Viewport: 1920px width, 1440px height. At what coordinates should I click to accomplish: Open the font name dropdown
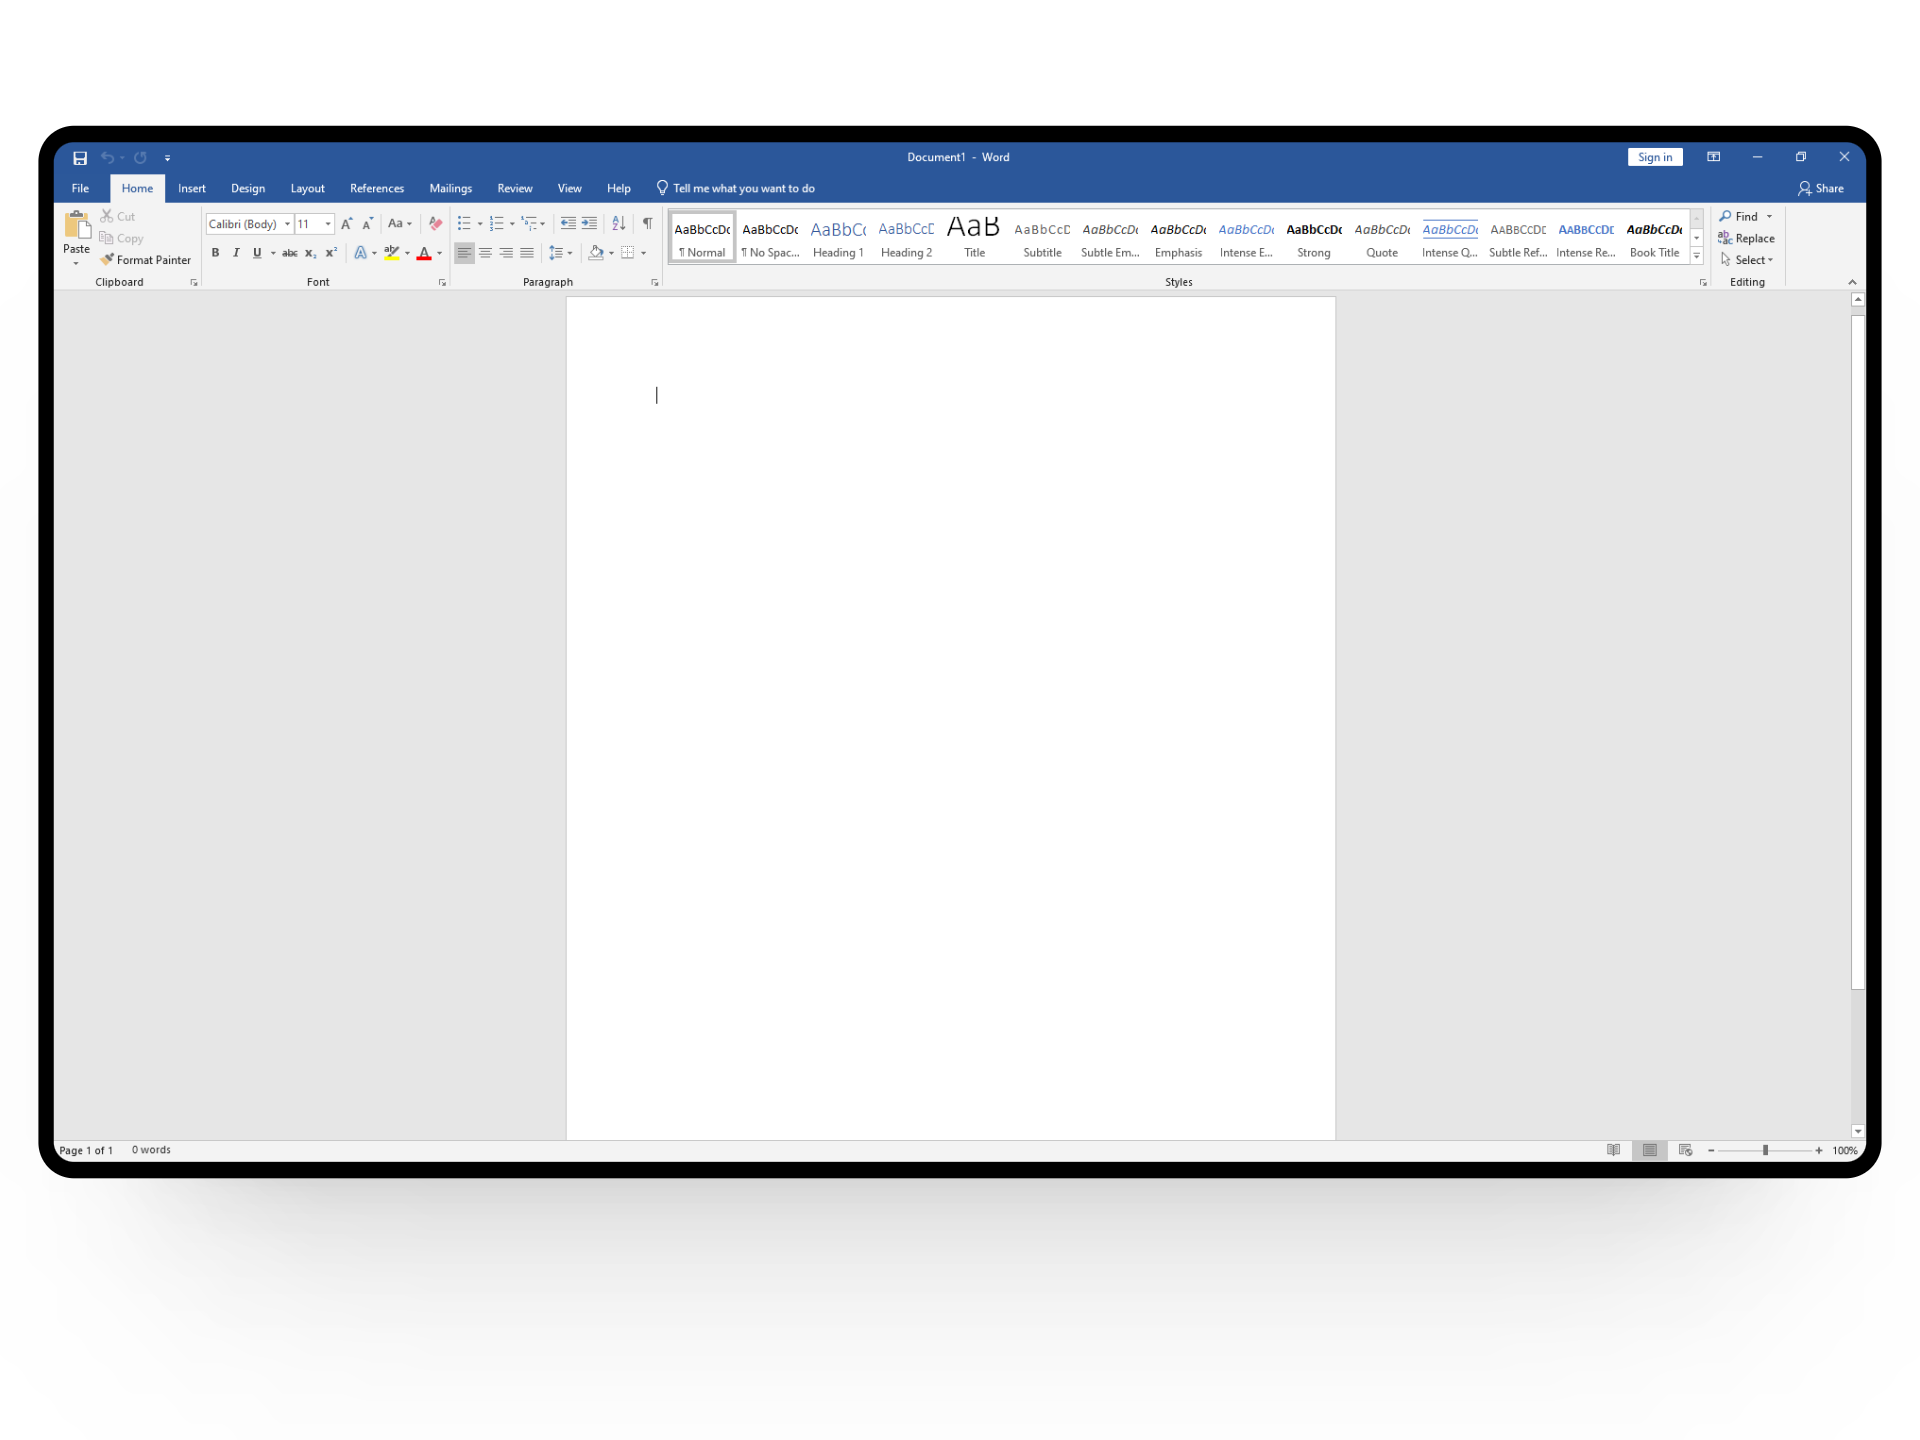pyautogui.click(x=287, y=224)
